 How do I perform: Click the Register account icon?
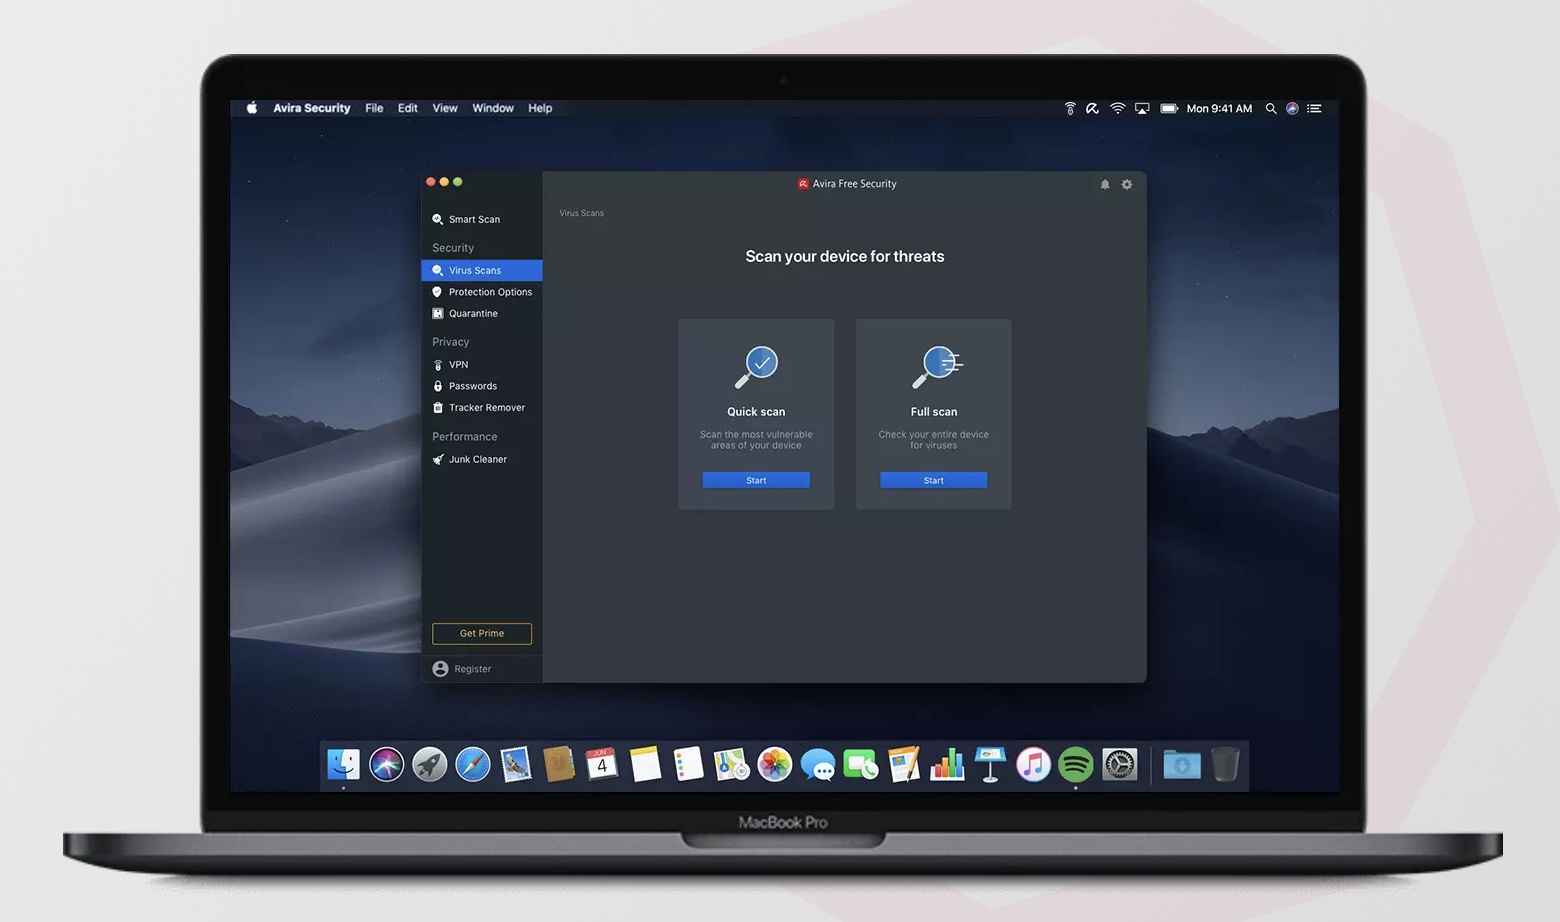pyautogui.click(x=440, y=669)
